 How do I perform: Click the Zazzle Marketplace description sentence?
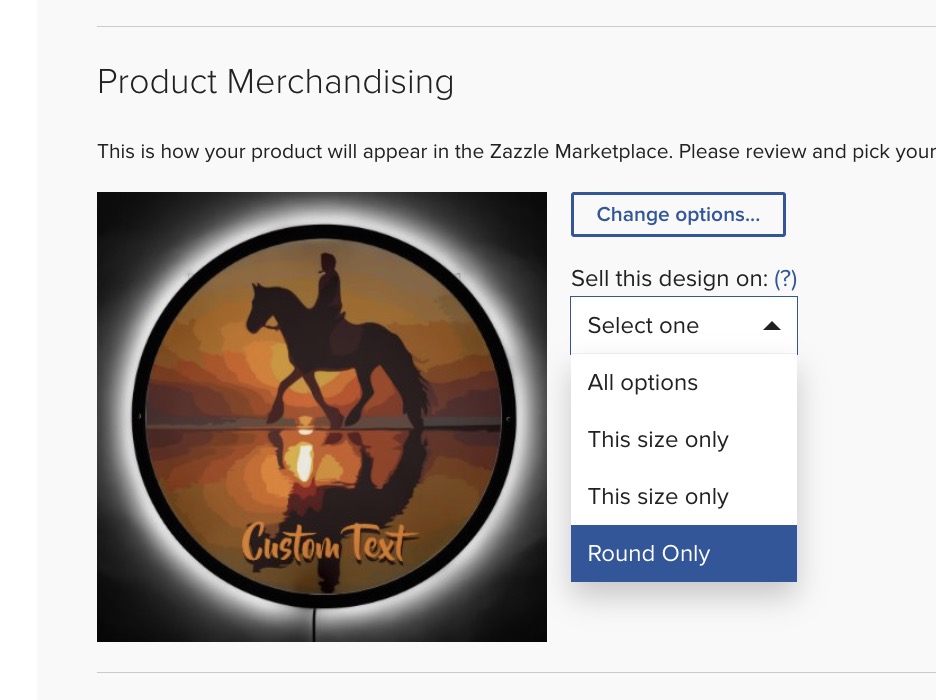(516, 152)
